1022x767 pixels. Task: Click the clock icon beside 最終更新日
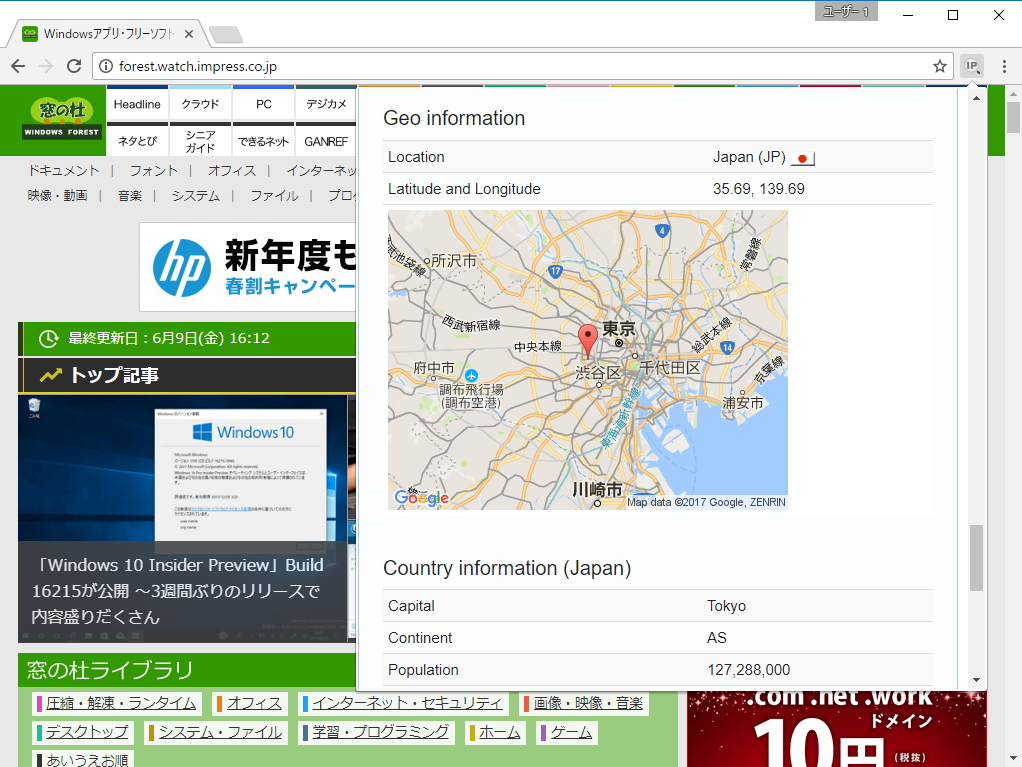coord(47,339)
